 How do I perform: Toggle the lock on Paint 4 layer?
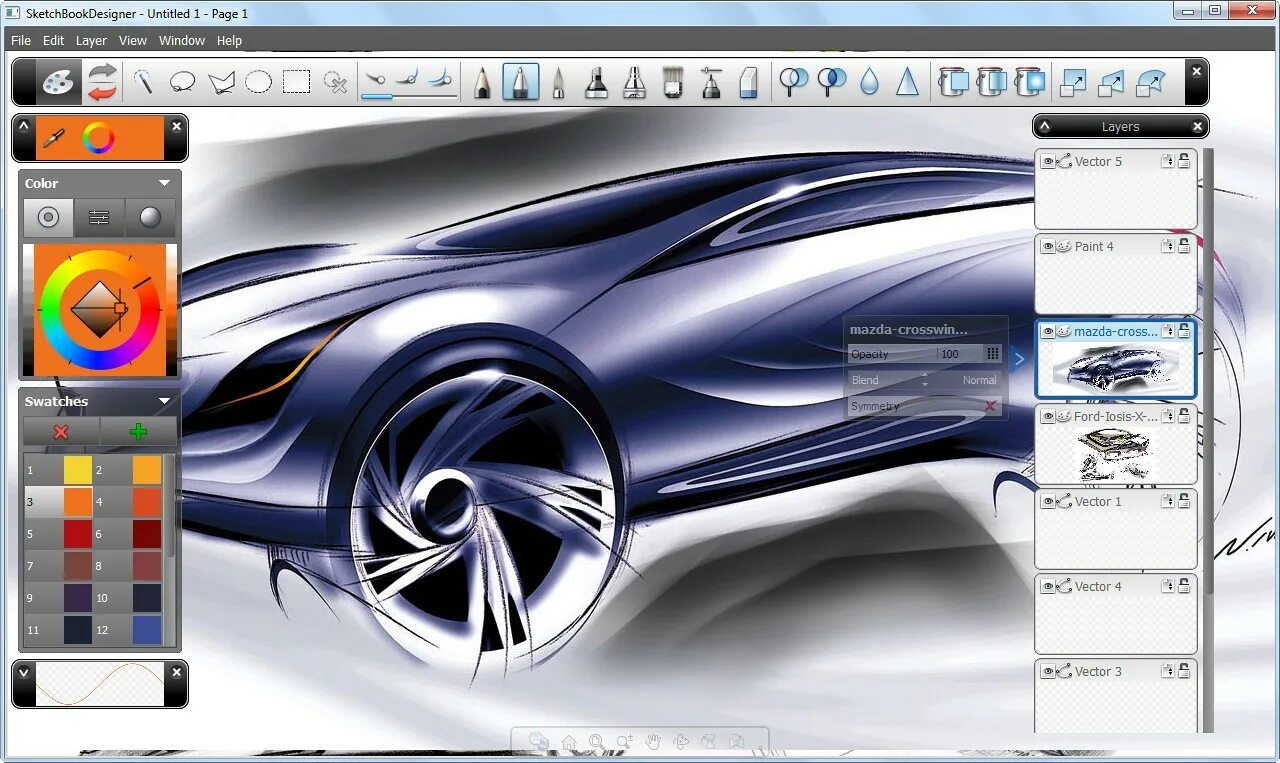[1184, 246]
